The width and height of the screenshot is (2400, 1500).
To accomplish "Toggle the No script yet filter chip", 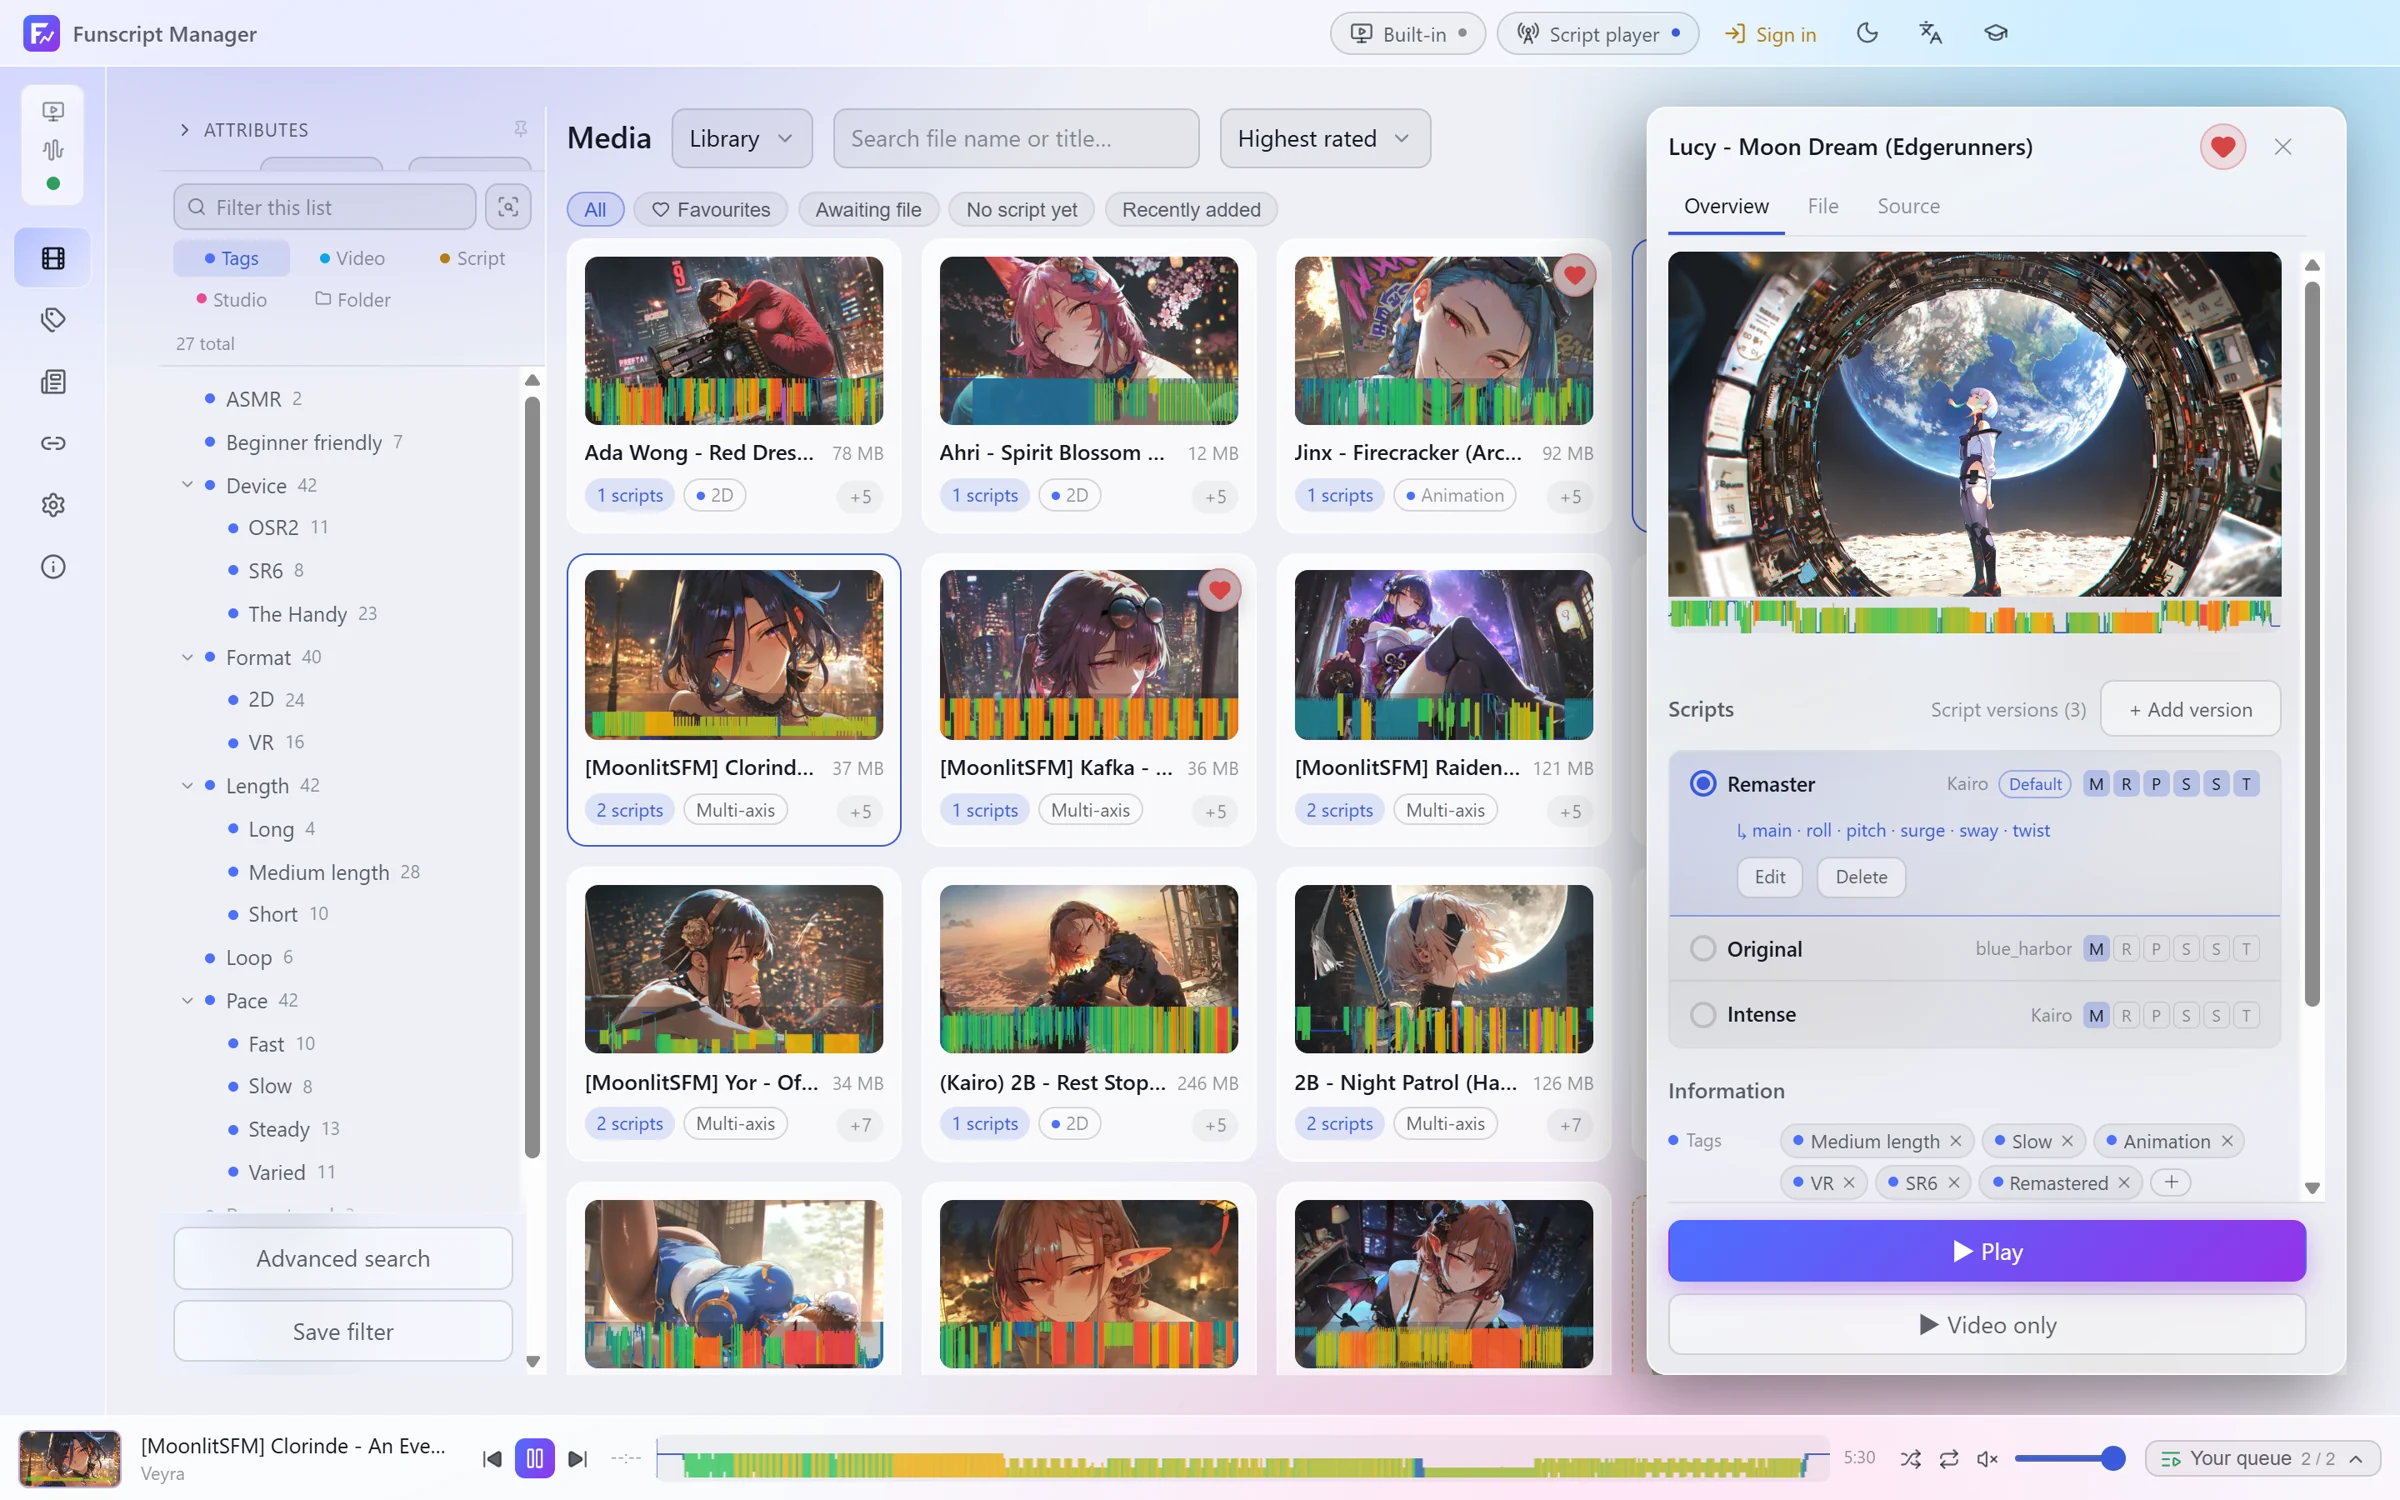I will [1021, 209].
